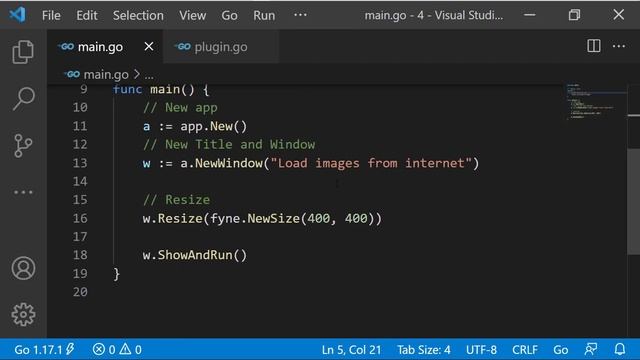Image resolution: width=640 pixels, height=360 pixels.
Task: Click the vertical scrollbar thumb
Action: click(633, 202)
